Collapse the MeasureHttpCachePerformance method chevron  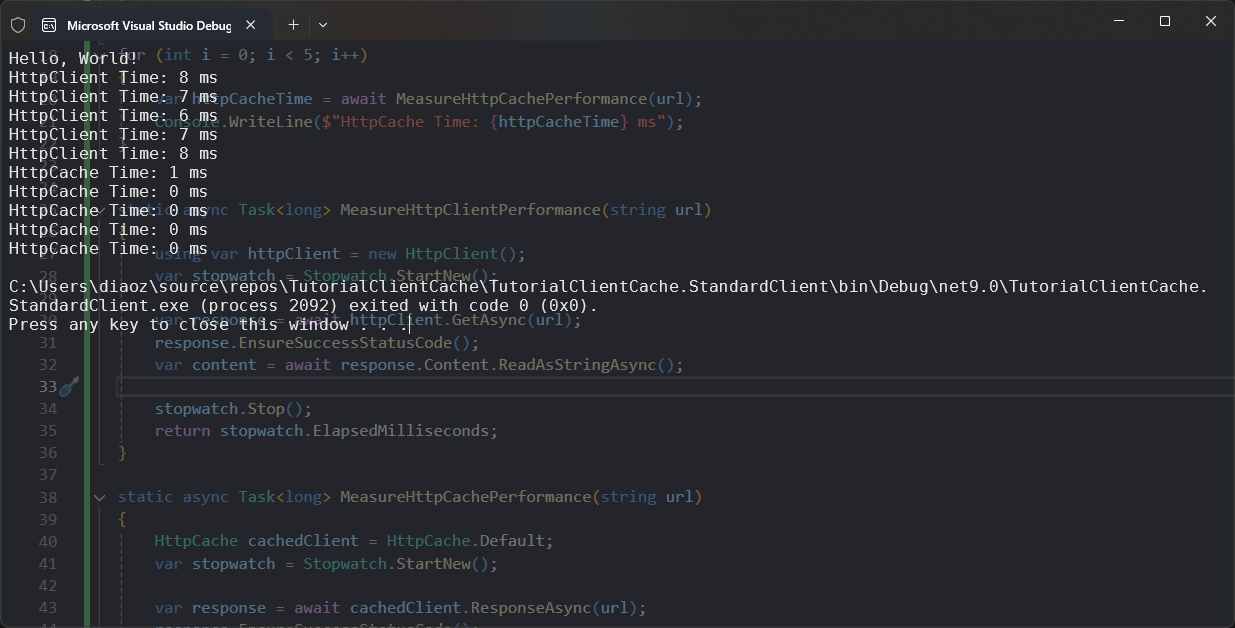click(100, 497)
